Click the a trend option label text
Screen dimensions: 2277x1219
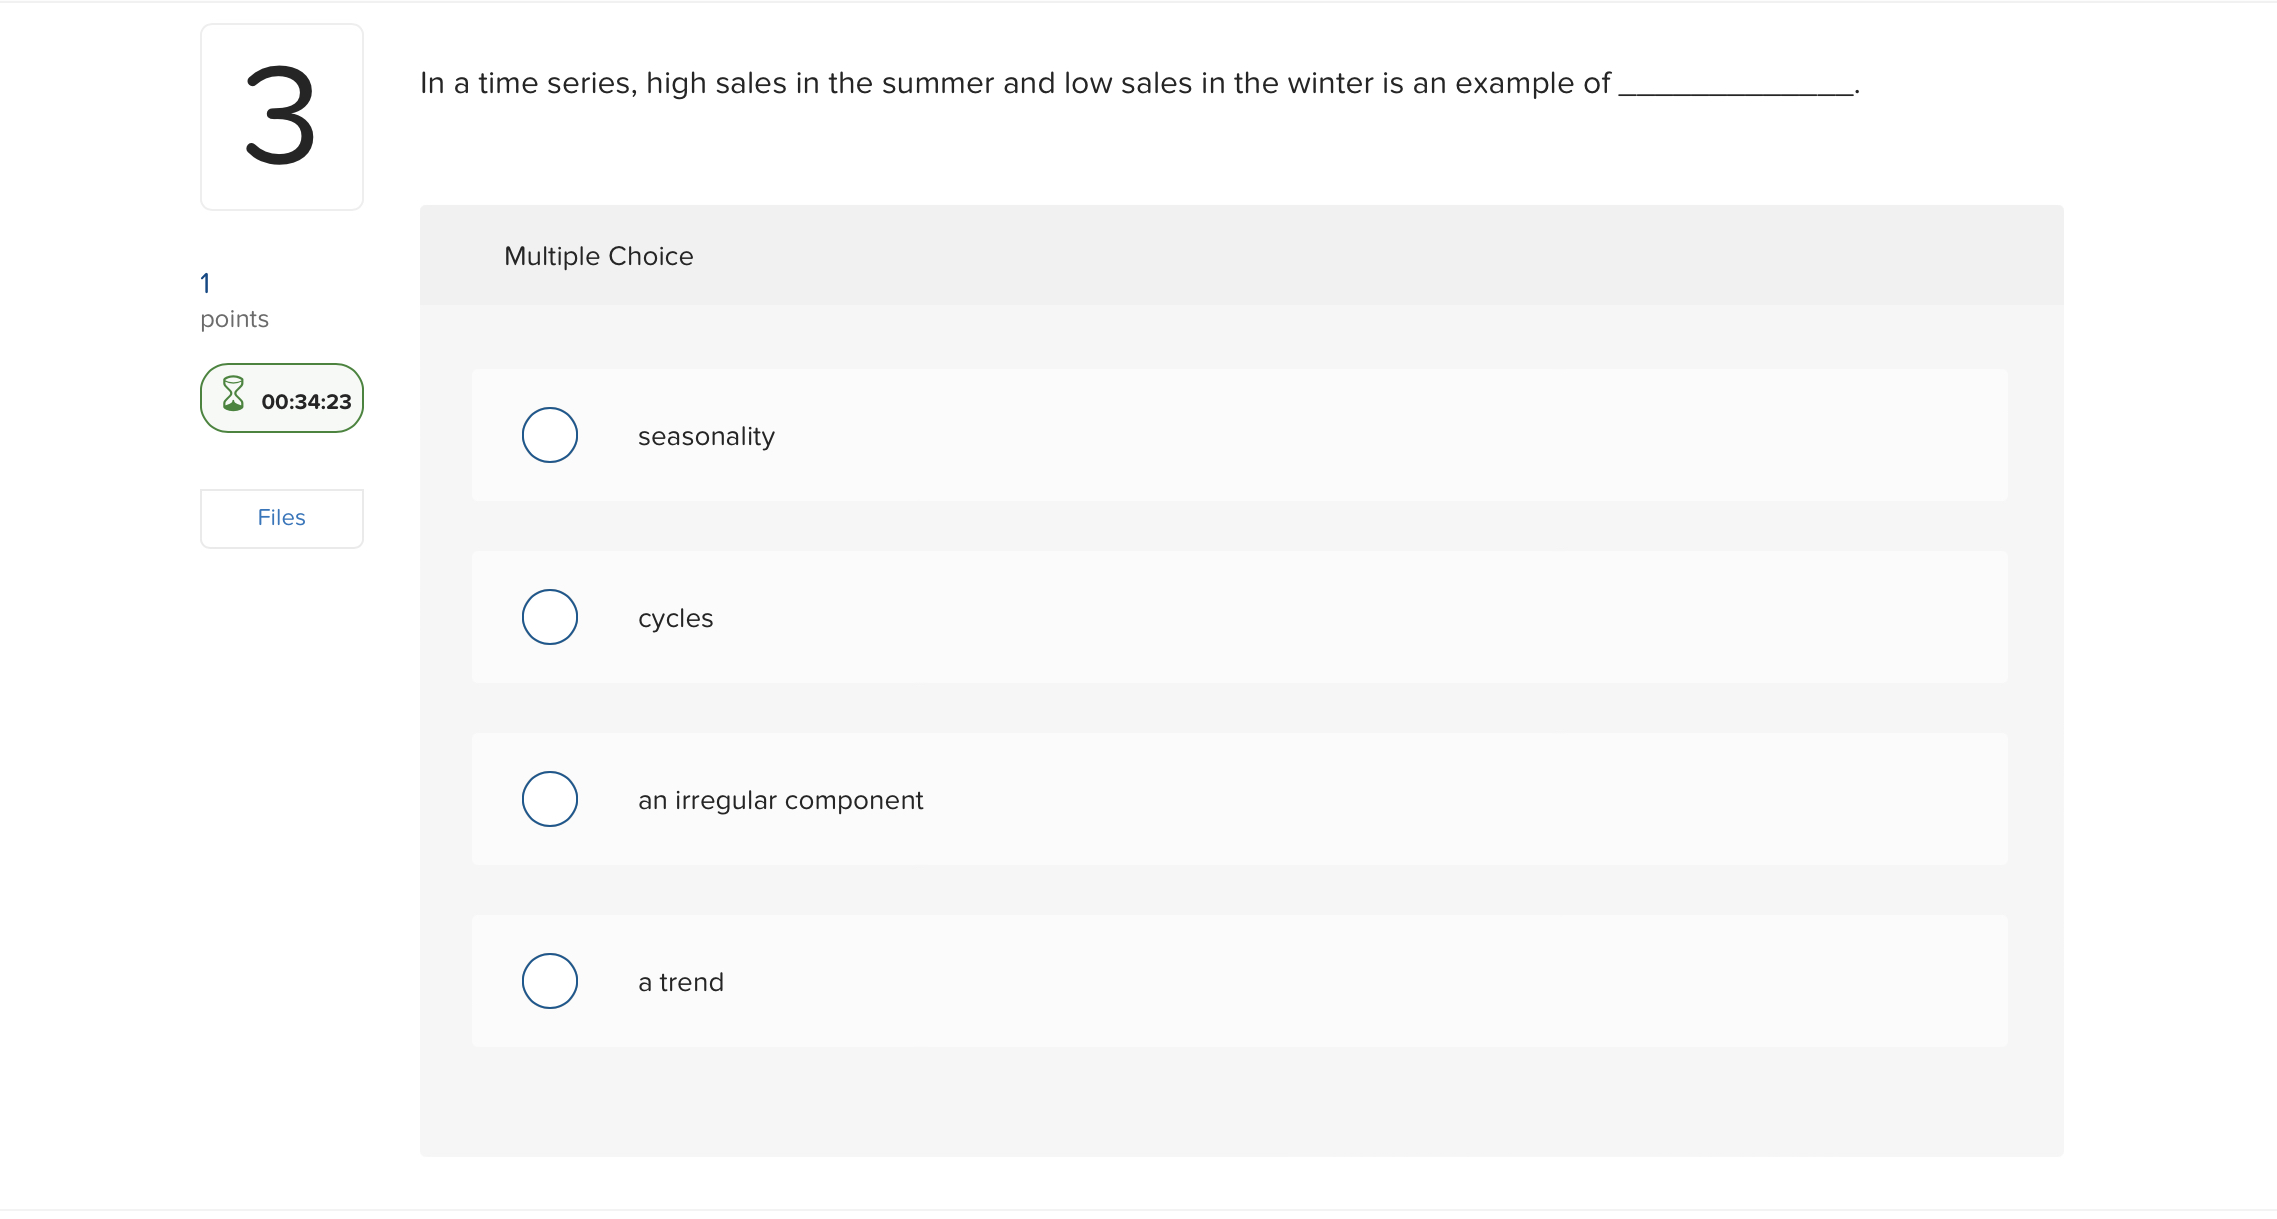click(x=680, y=982)
